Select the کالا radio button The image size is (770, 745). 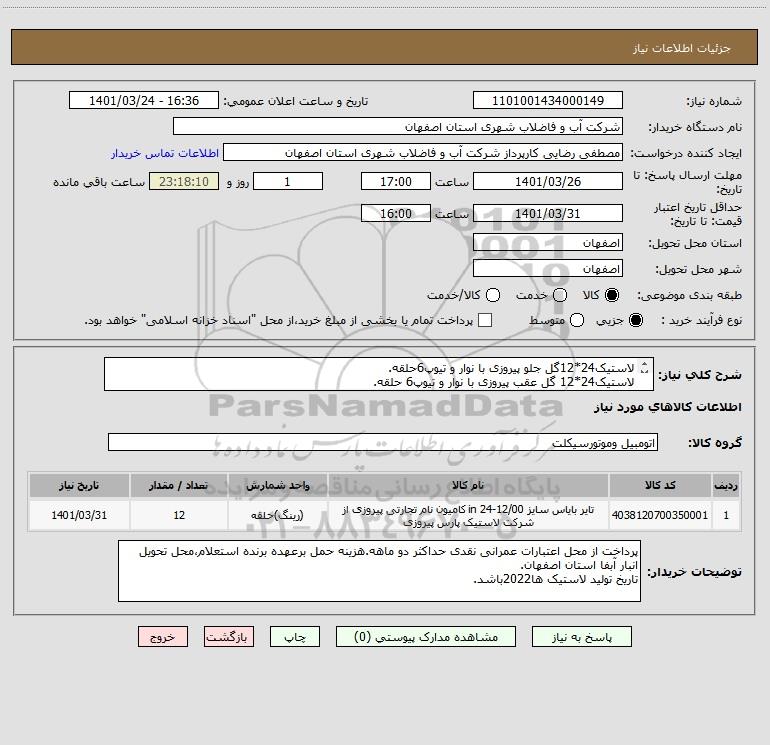tap(612, 295)
